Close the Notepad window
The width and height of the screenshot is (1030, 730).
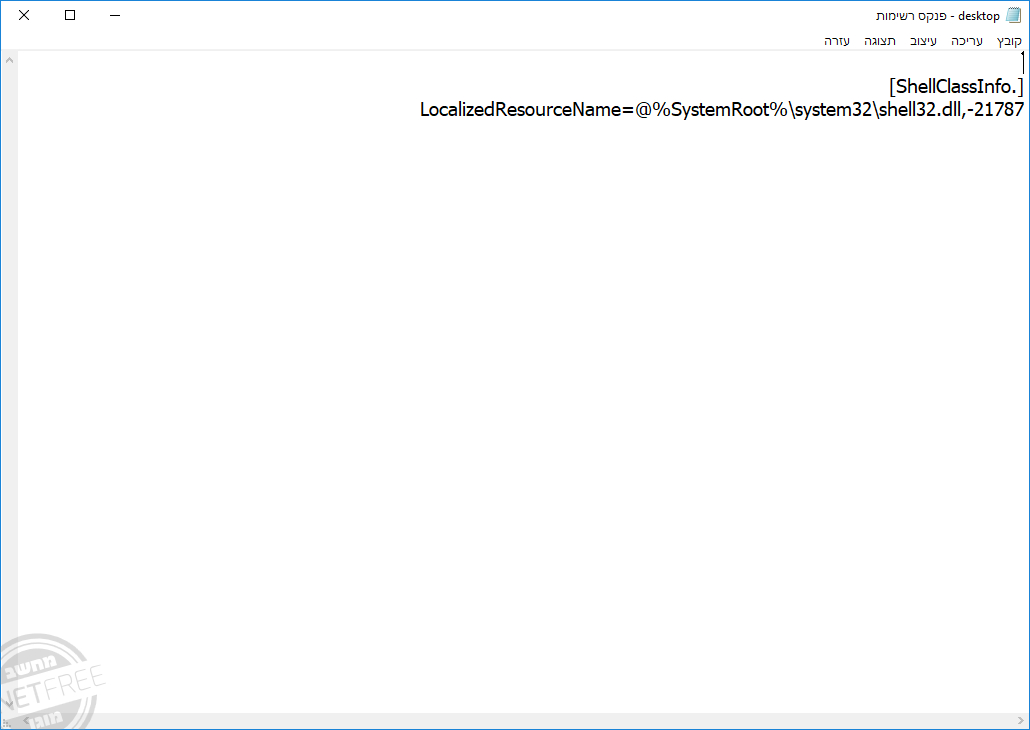coord(24,15)
